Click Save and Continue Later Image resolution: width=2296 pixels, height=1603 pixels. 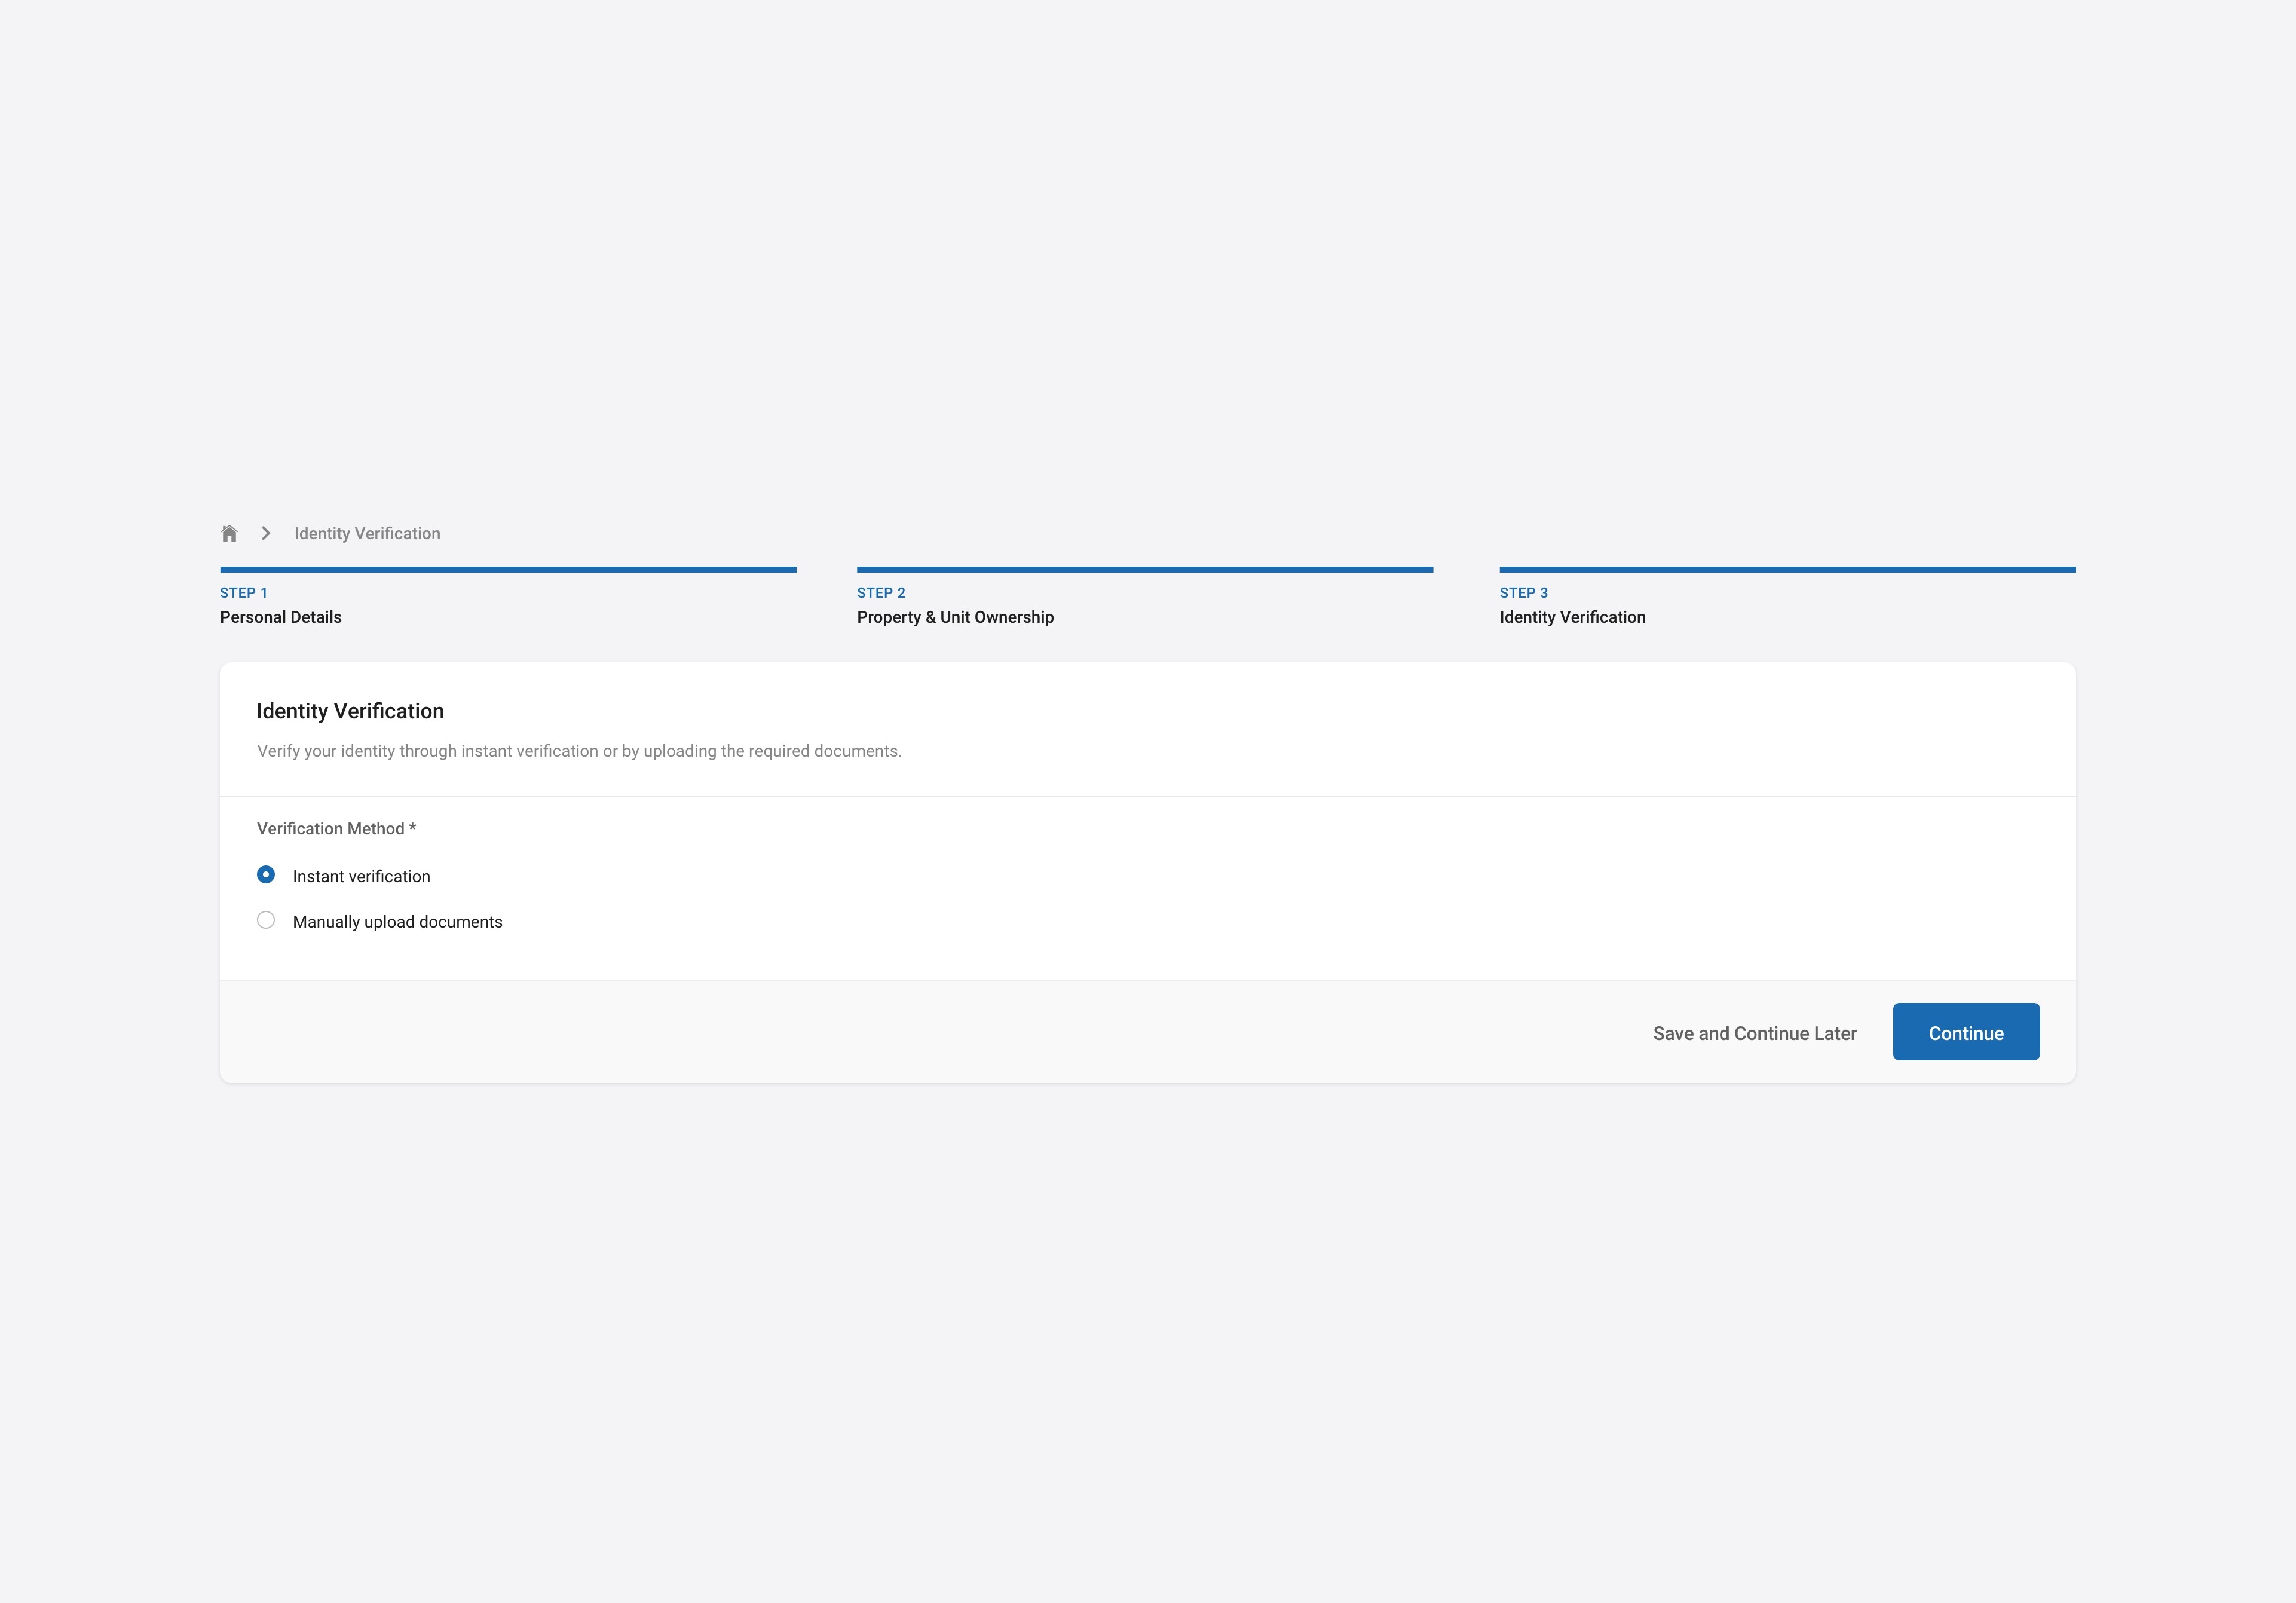click(x=1754, y=1033)
